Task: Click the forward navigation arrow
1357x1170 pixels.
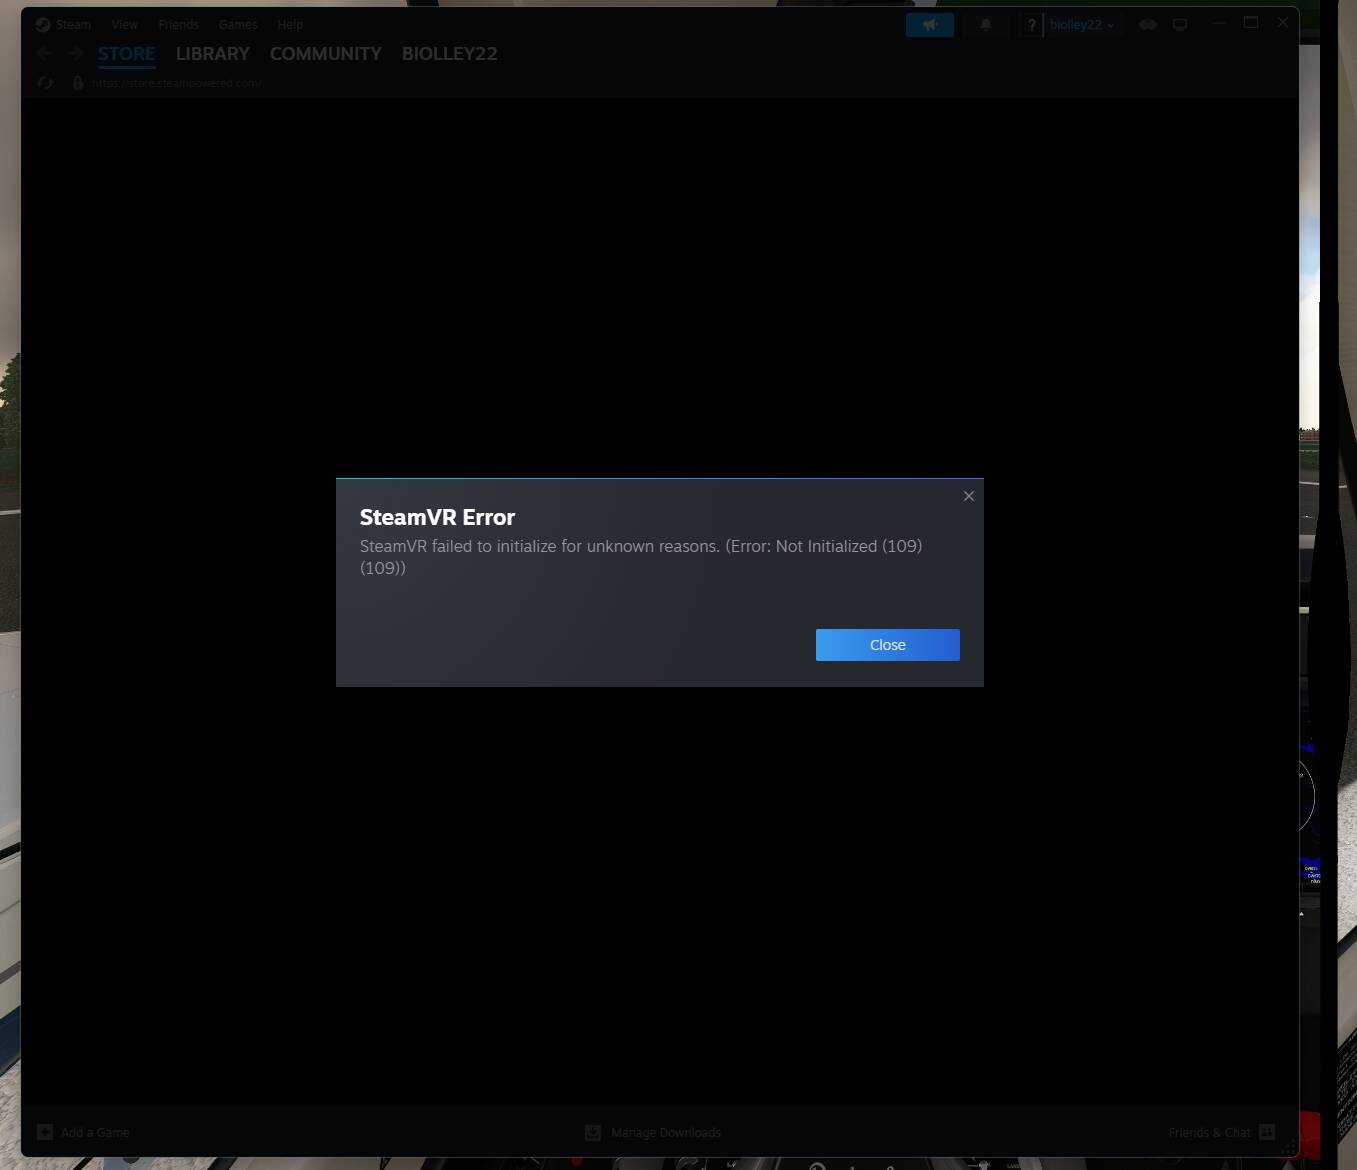Action: pos(76,54)
